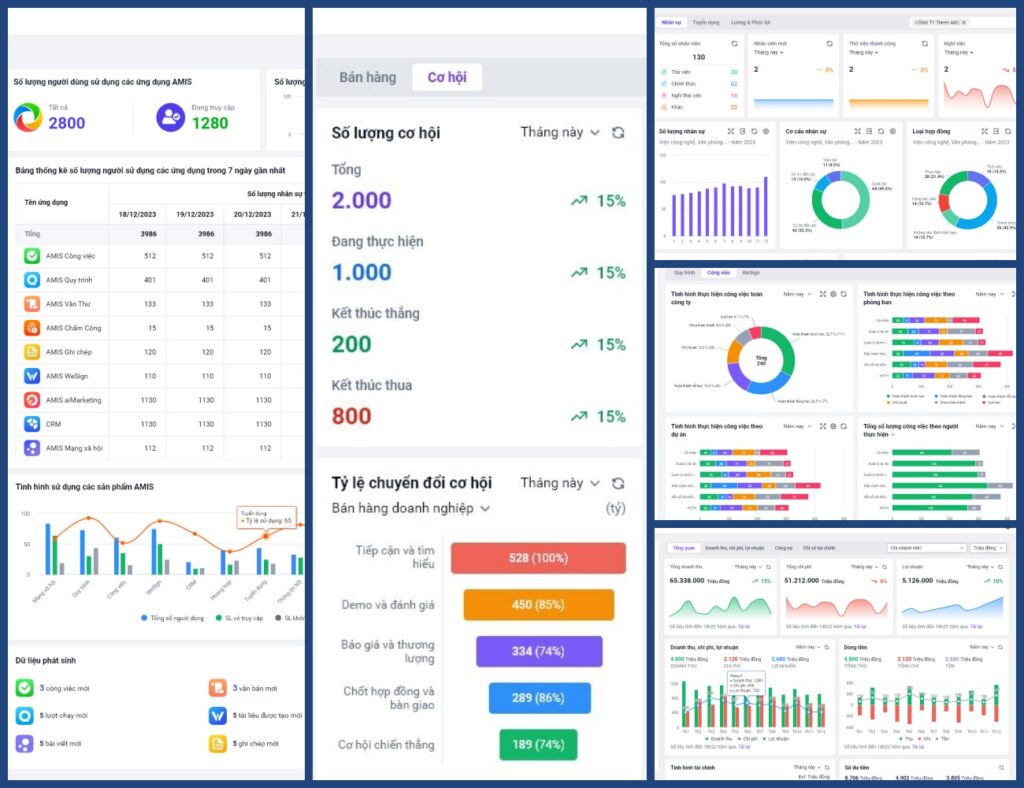The height and width of the screenshot is (788, 1024).
Task: Click the AMIS Chấm Công app icon
Action: pos(31,328)
